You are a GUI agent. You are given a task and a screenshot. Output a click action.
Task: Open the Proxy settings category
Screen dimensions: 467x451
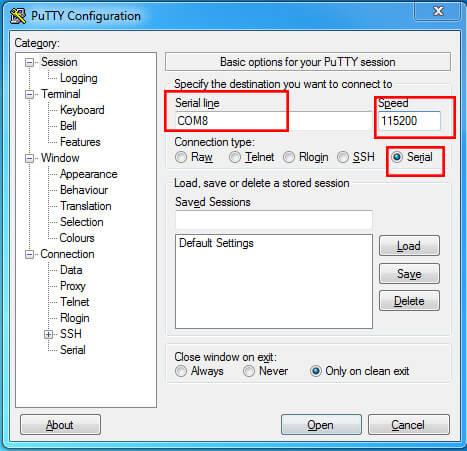point(73,286)
